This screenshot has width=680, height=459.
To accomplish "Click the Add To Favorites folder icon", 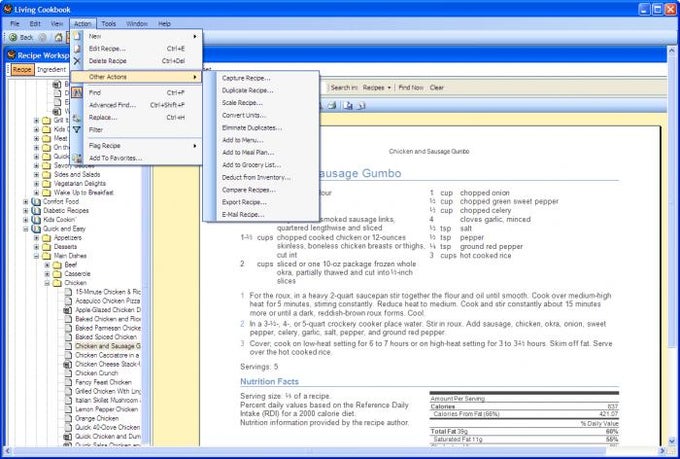I will pos(77,158).
